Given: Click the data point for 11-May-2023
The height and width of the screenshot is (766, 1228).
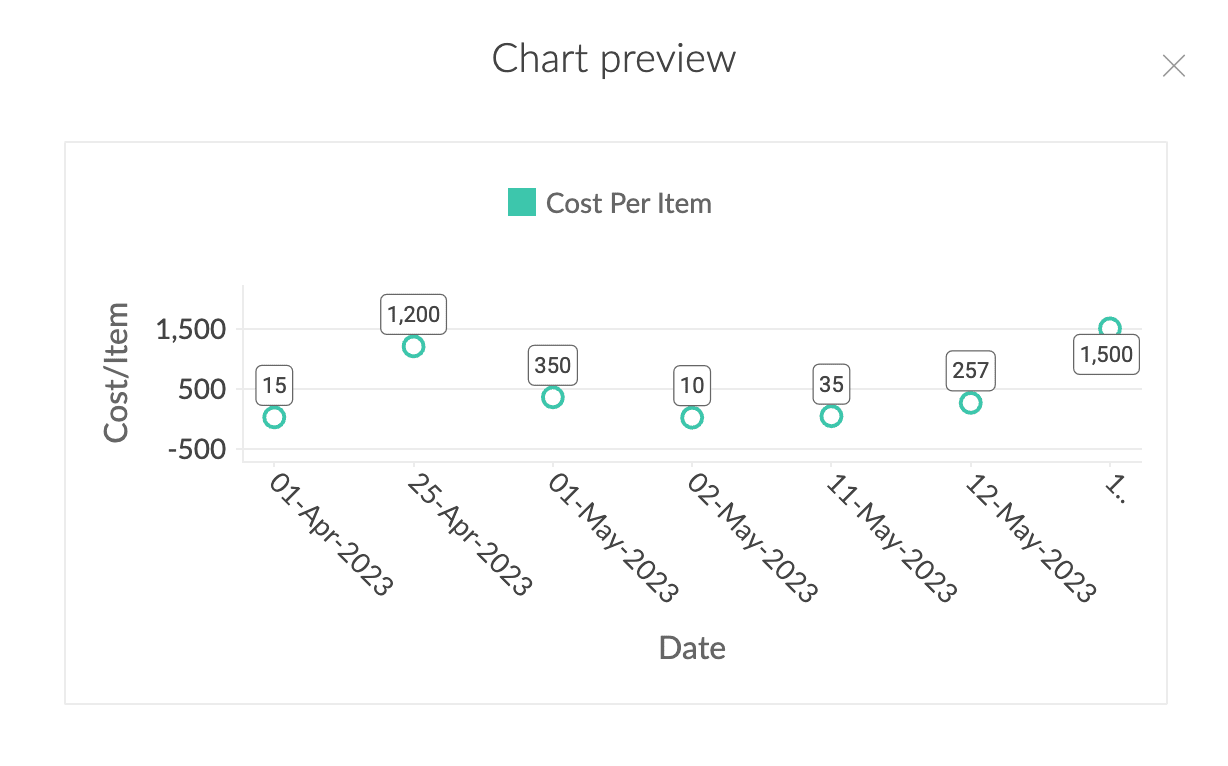Looking at the screenshot, I should [x=831, y=416].
